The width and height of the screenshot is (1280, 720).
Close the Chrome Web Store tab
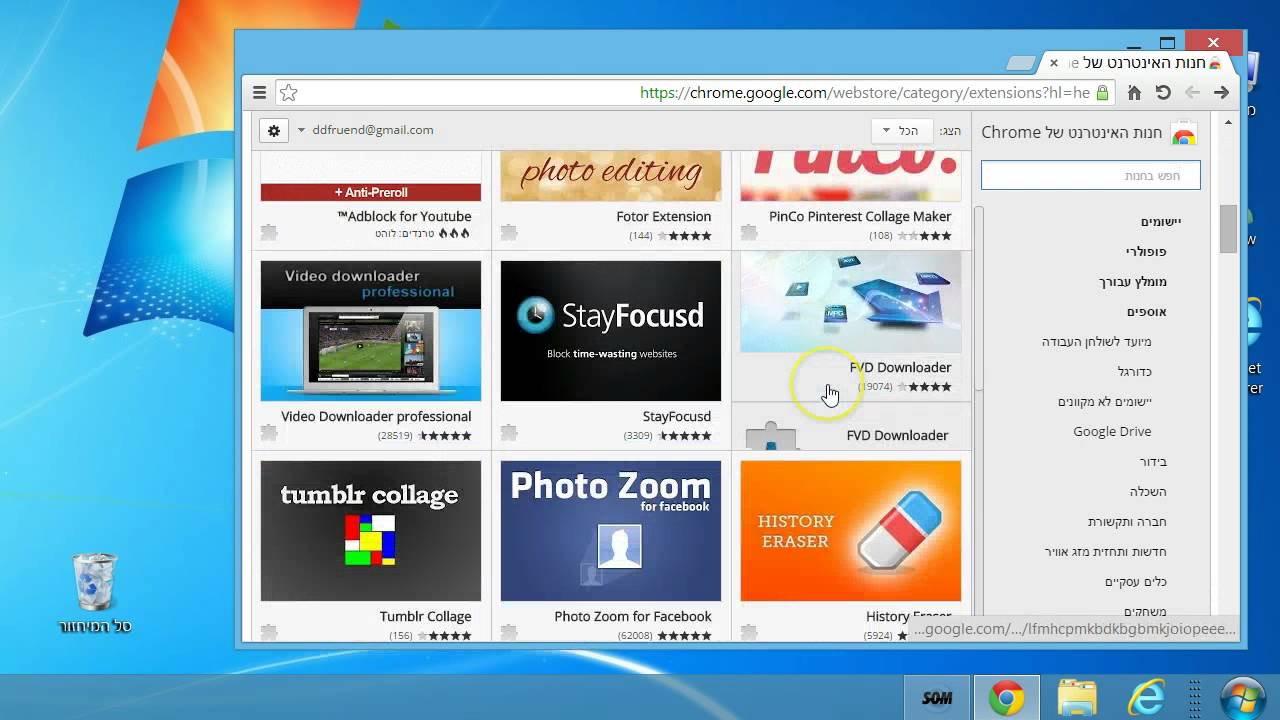1054,63
